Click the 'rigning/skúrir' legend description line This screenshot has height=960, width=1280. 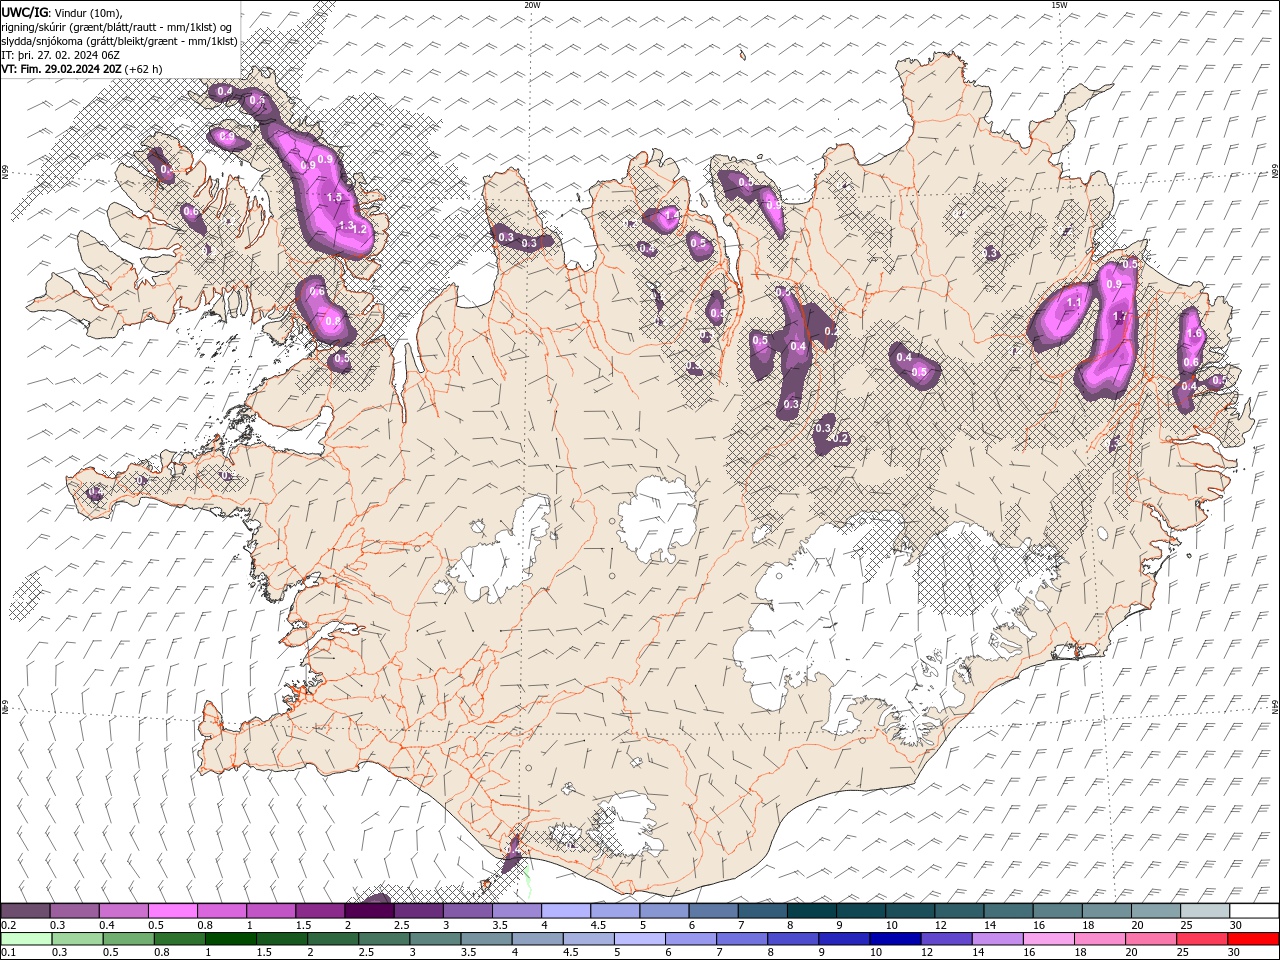pos(118,27)
